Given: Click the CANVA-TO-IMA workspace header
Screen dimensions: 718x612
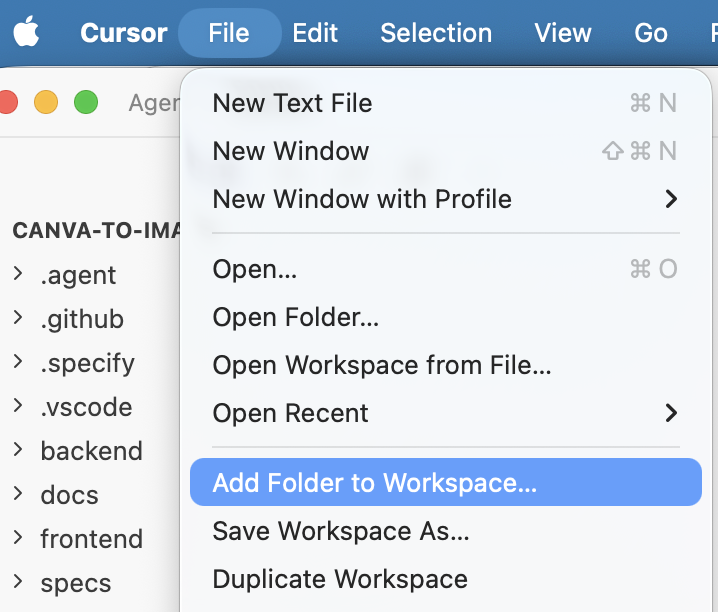Looking at the screenshot, I should coord(96,230).
